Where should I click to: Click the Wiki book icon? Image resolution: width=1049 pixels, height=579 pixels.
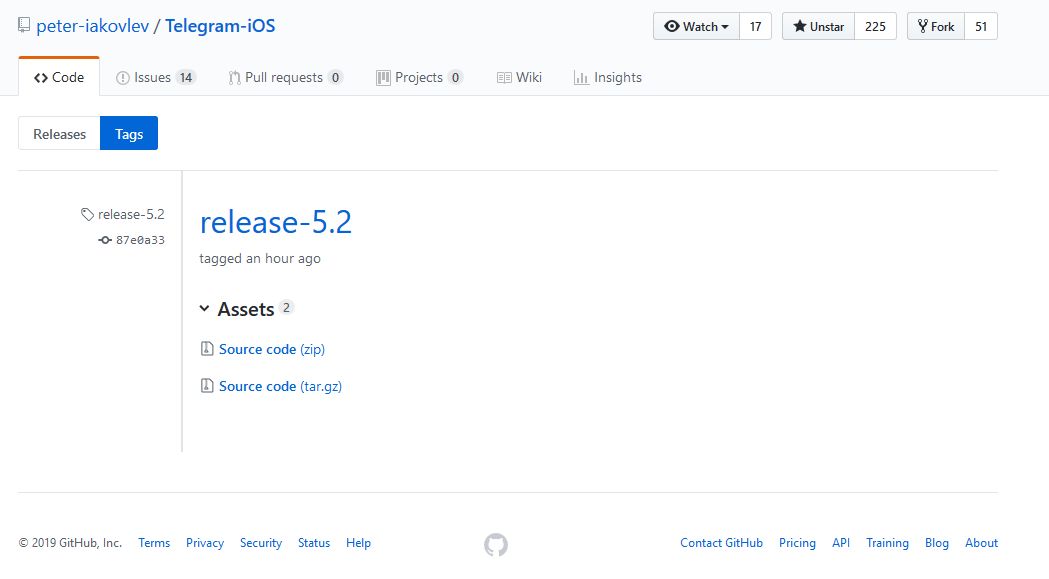tap(504, 78)
